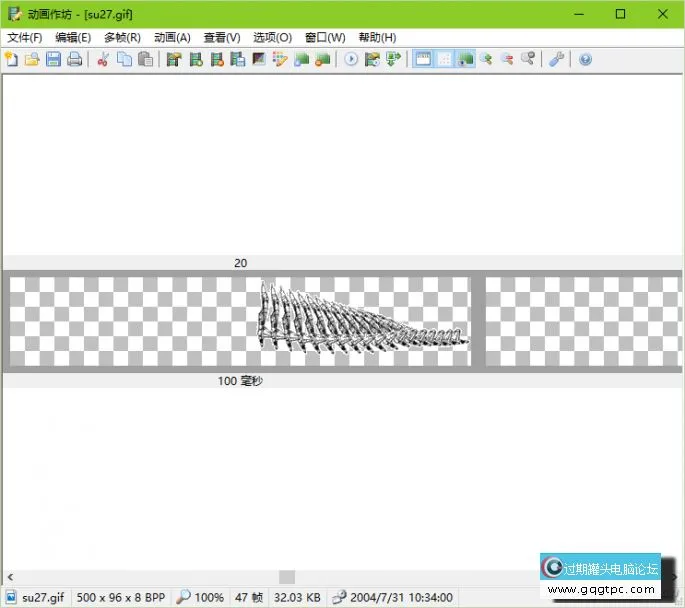Open the 帮助(H) menu
Viewport: 685px width, 608px height.
point(377,38)
